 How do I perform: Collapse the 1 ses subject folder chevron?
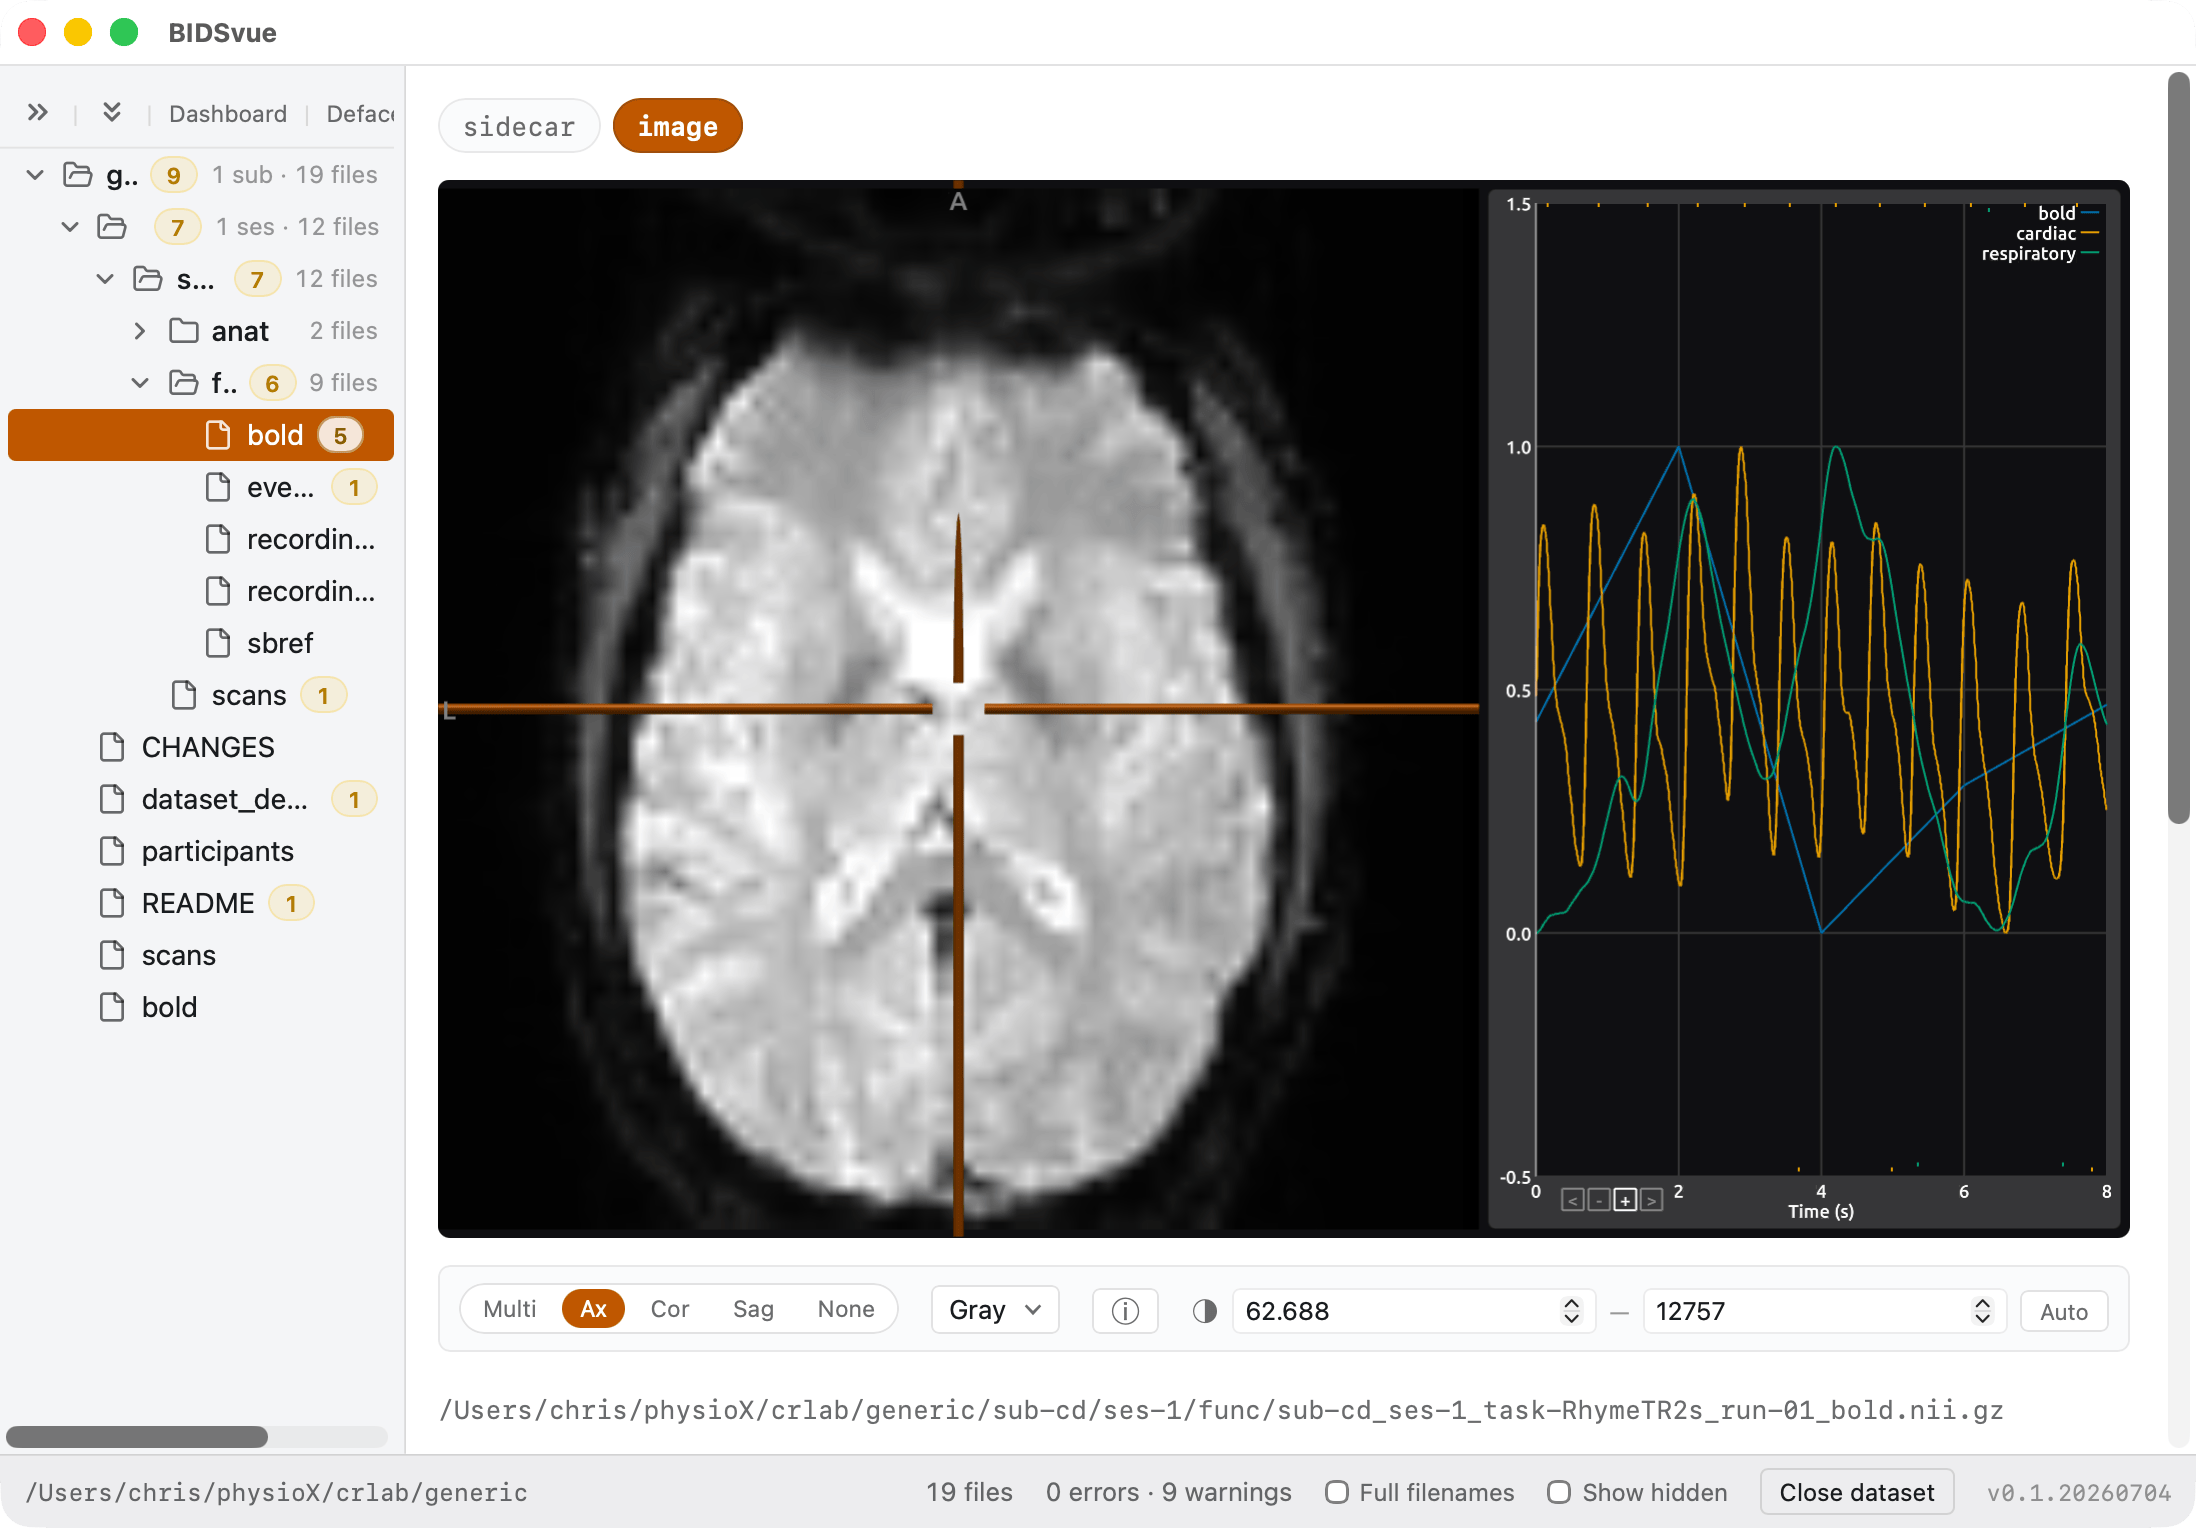coord(70,227)
